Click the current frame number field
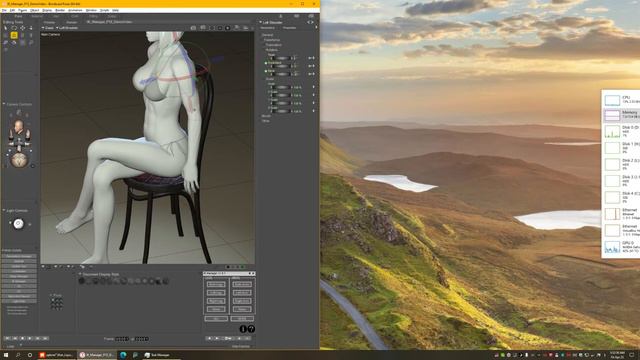The image size is (640, 360). point(122,339)
